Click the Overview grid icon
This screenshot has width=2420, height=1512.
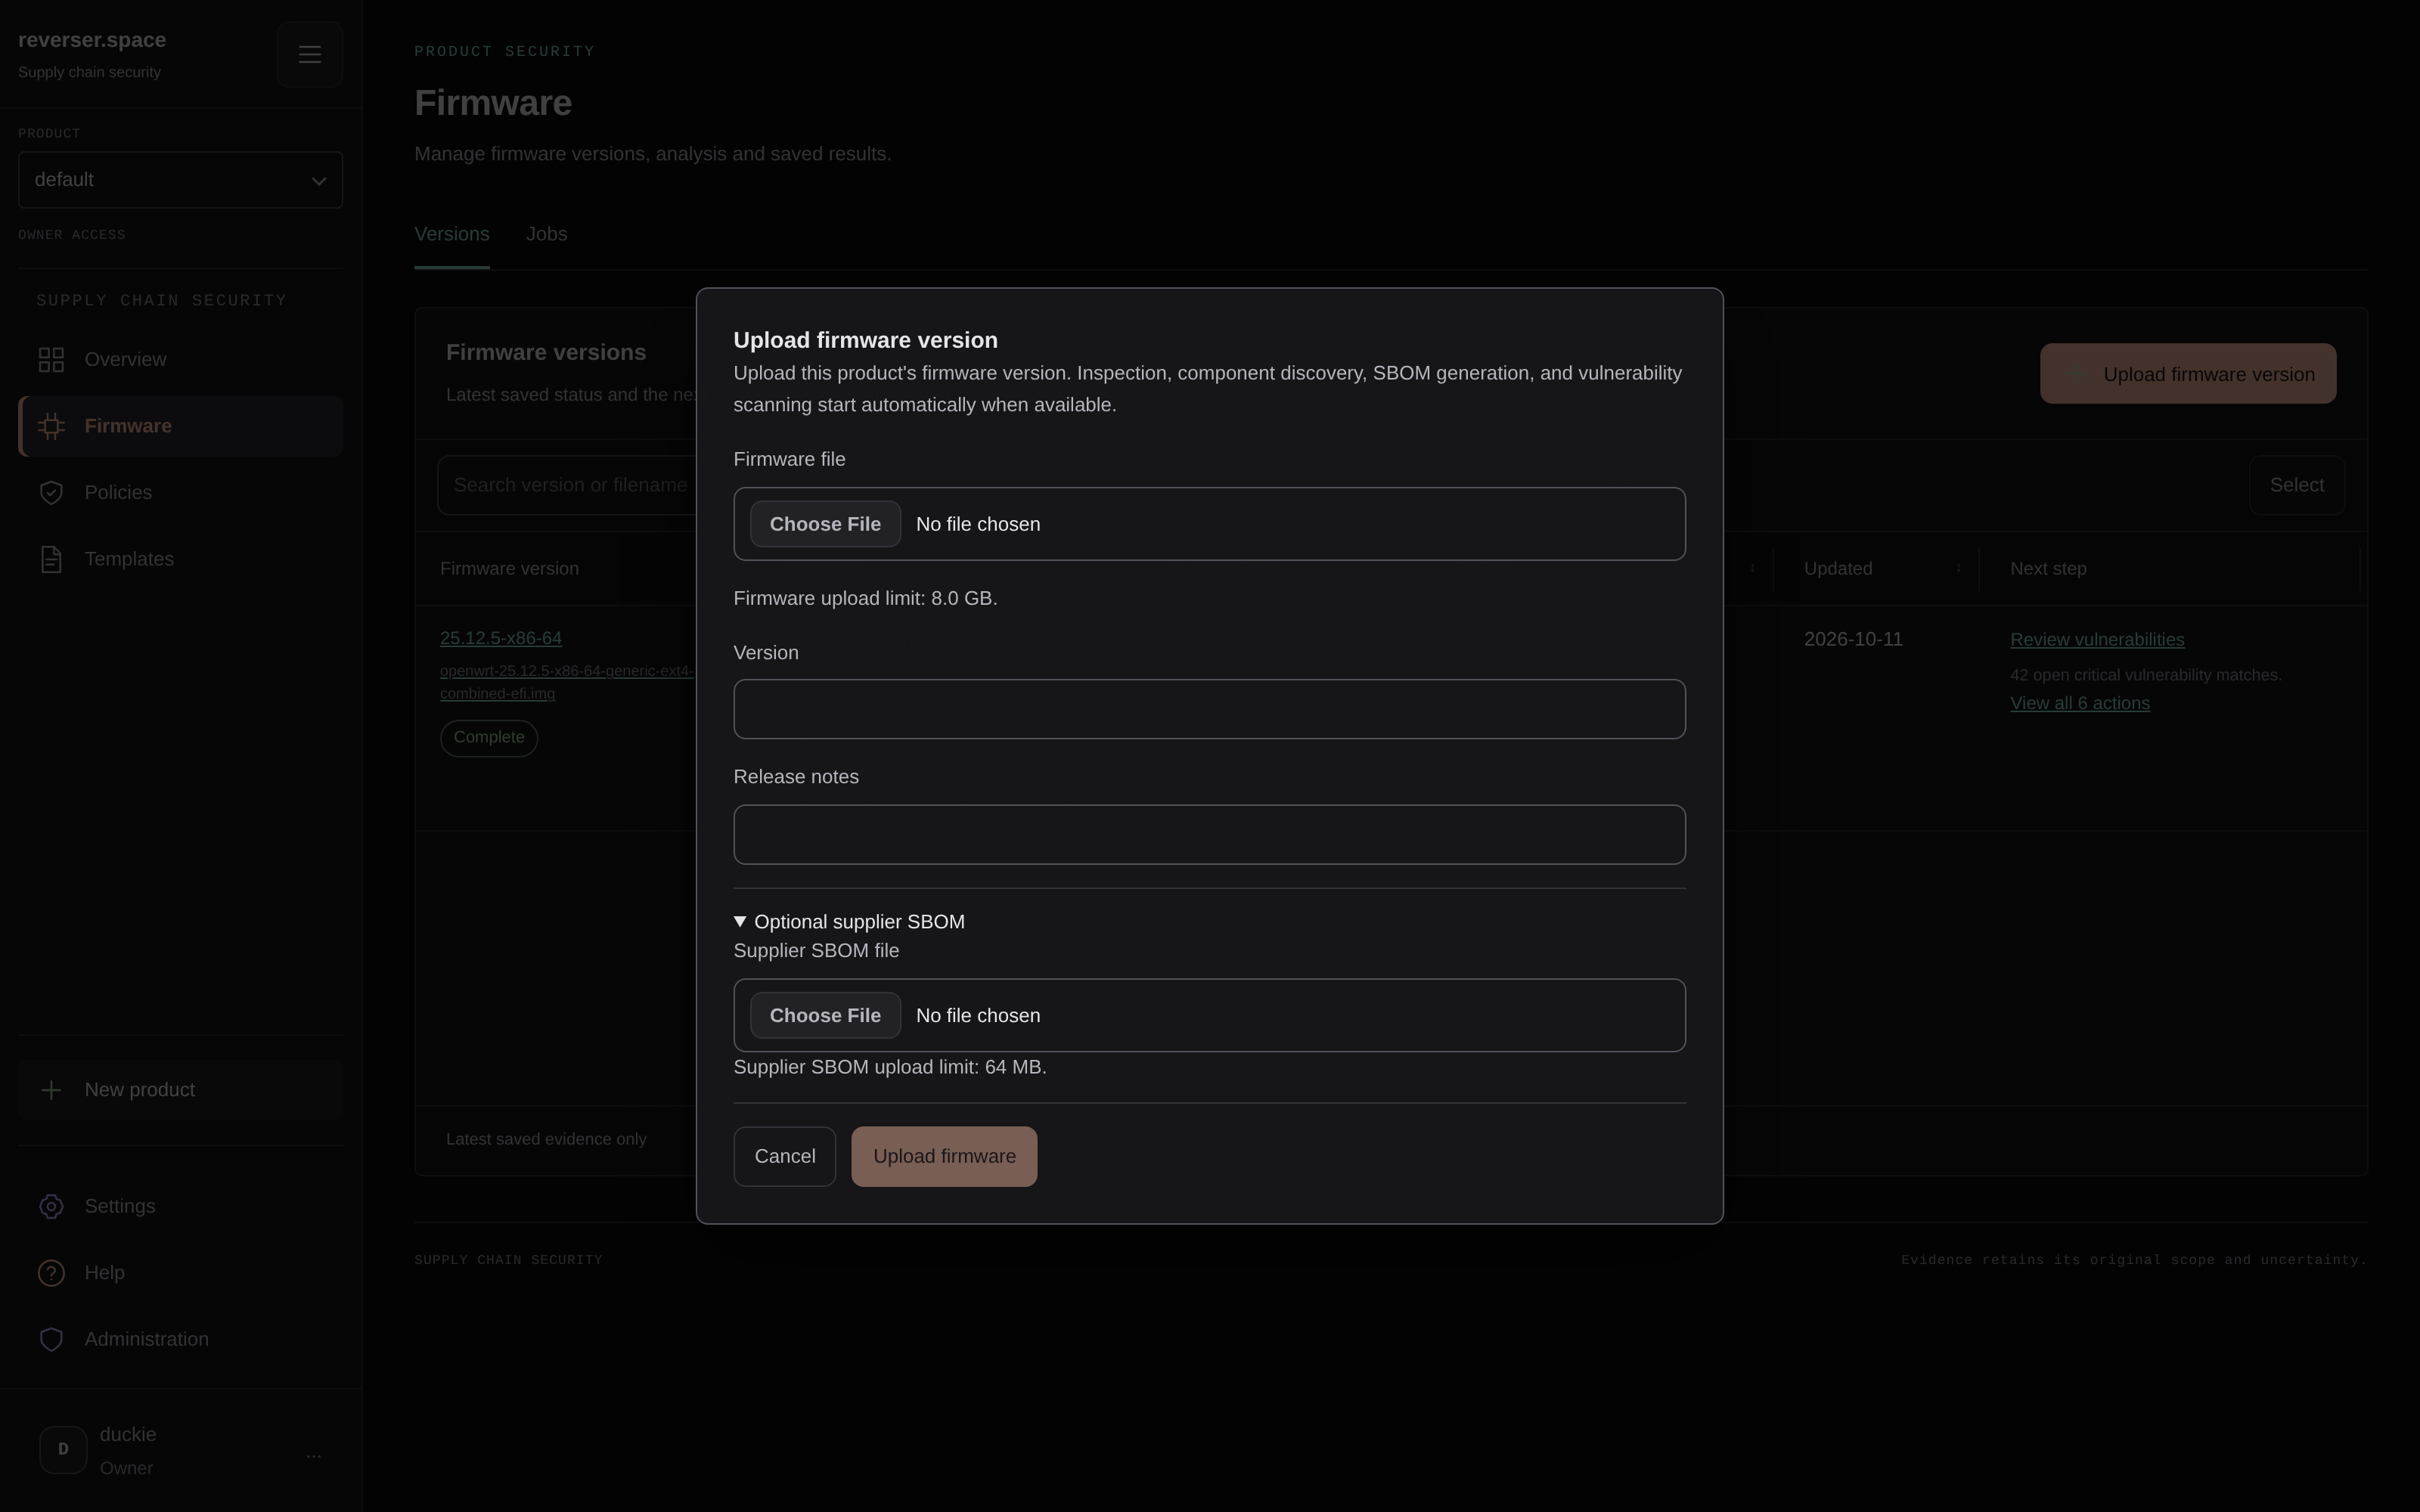[51, 360]
